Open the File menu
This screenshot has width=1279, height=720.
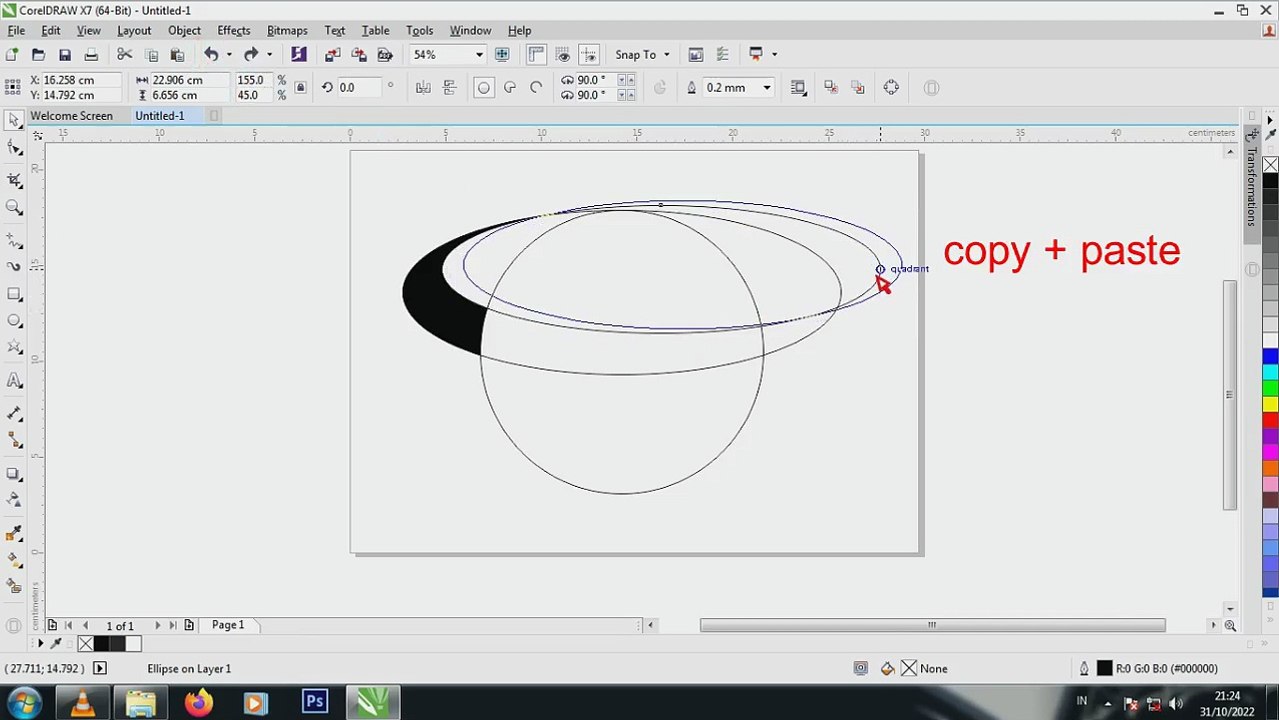[16, 31]
